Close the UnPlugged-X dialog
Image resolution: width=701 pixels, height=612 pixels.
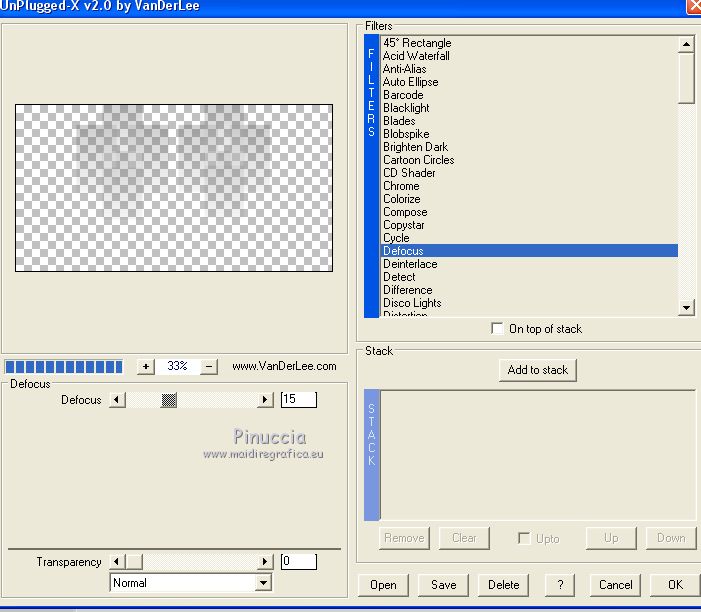(694, 6)
